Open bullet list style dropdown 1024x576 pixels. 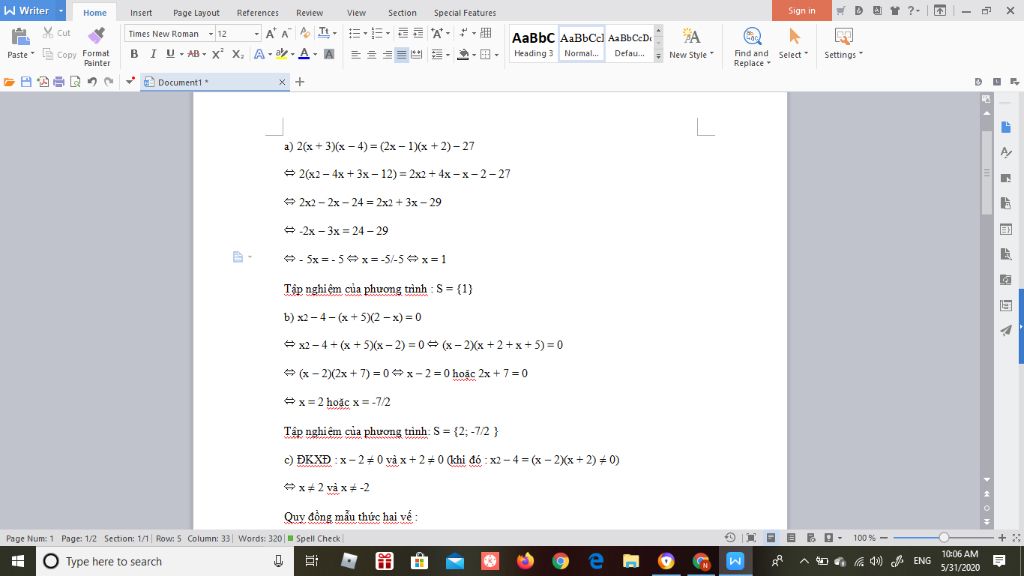point(366,33)
